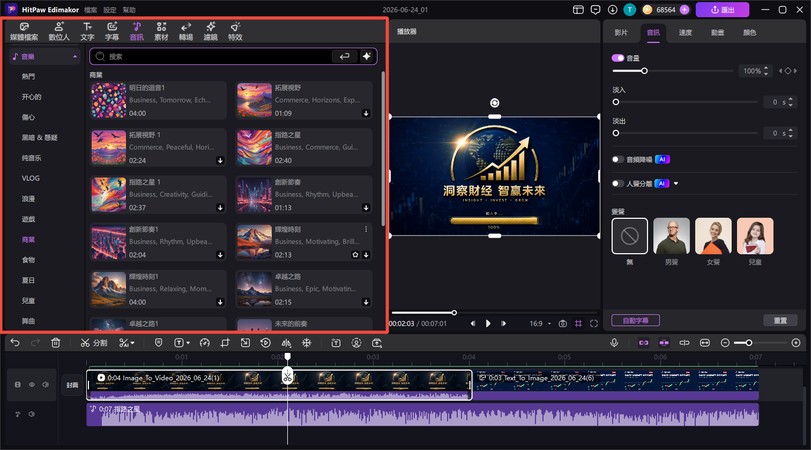Add coins with the purple plus icon
Viewport: 811px width, 450px height.
(684, 10)
